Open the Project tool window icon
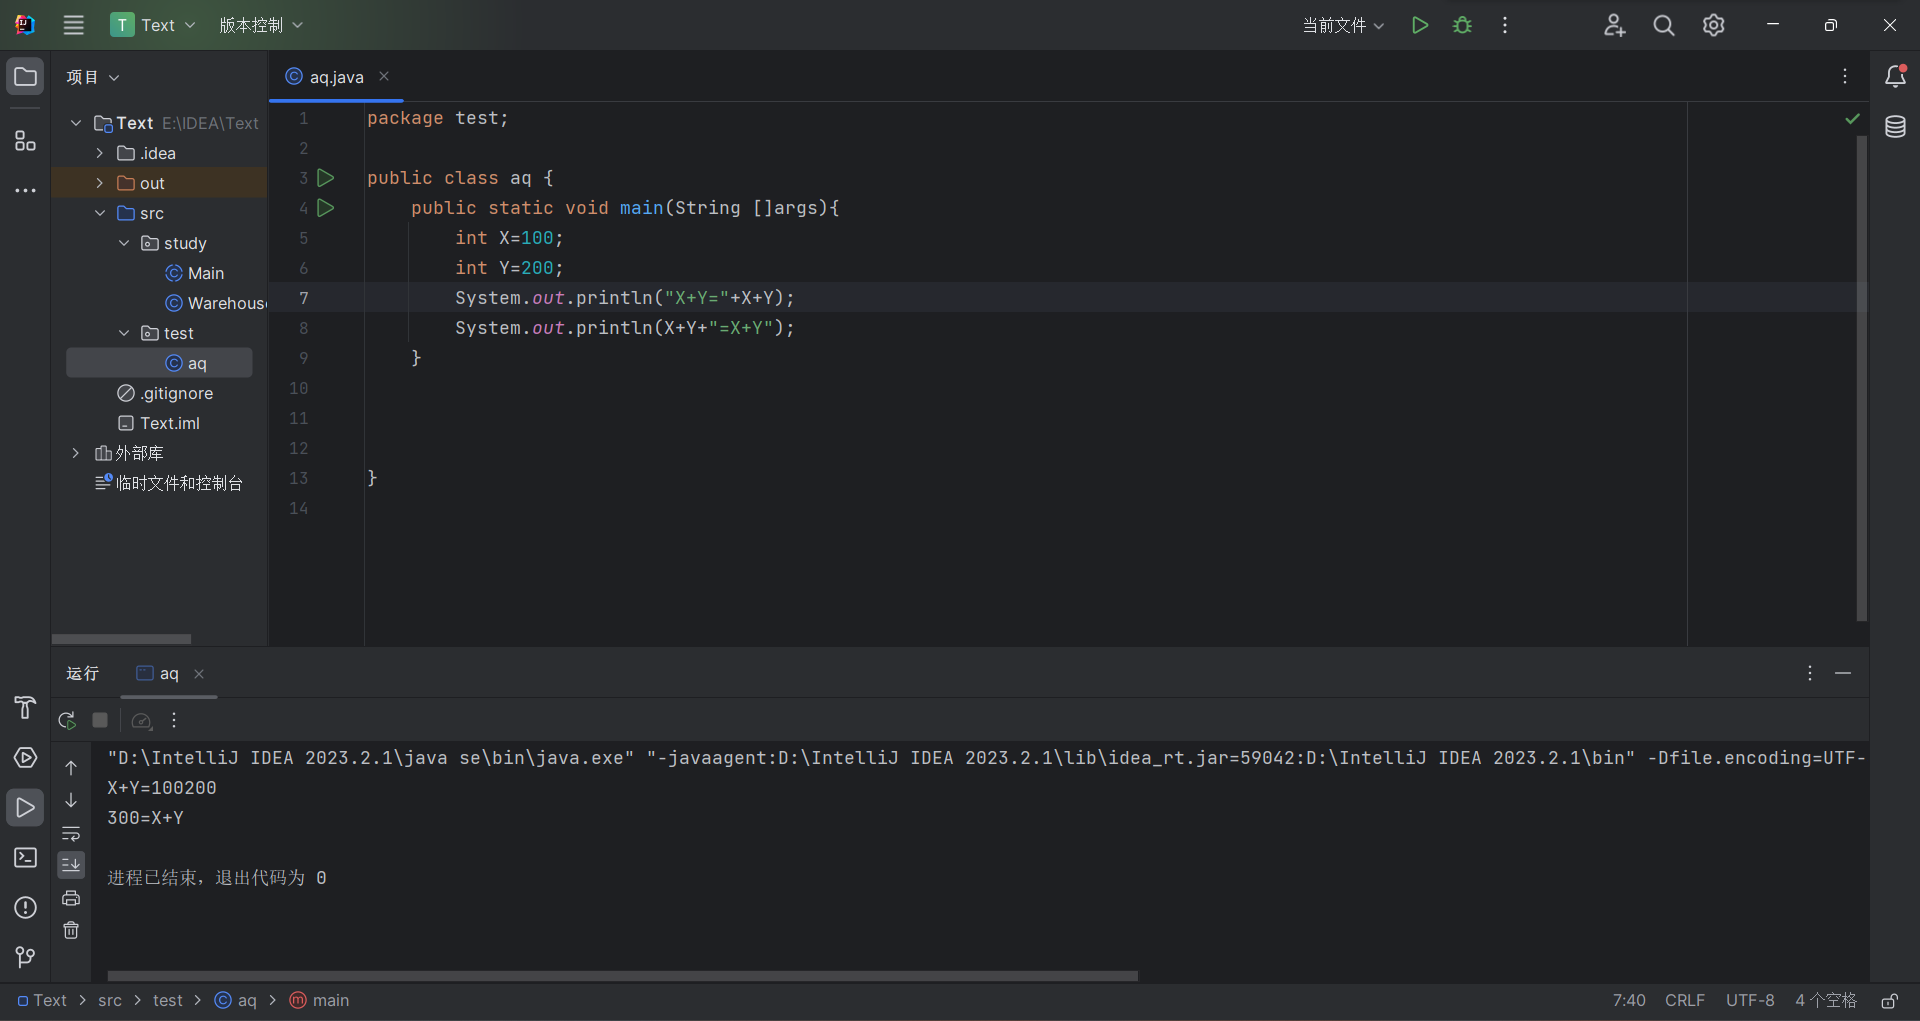 26,77
